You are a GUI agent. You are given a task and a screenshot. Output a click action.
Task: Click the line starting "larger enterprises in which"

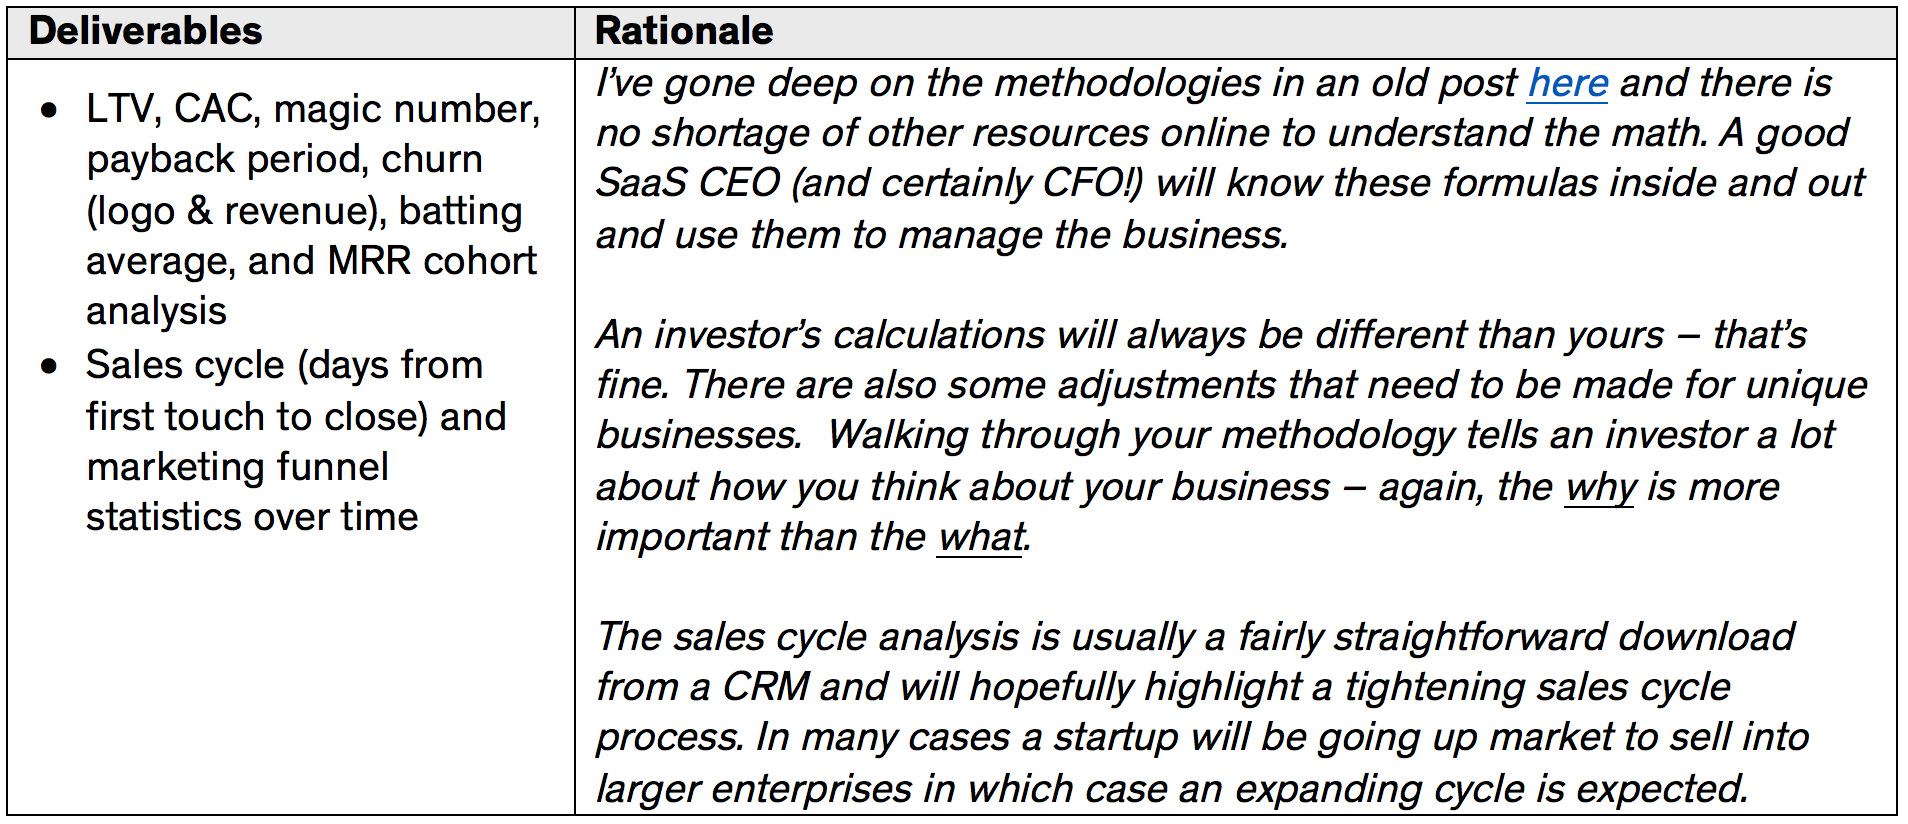point(1171,789)
